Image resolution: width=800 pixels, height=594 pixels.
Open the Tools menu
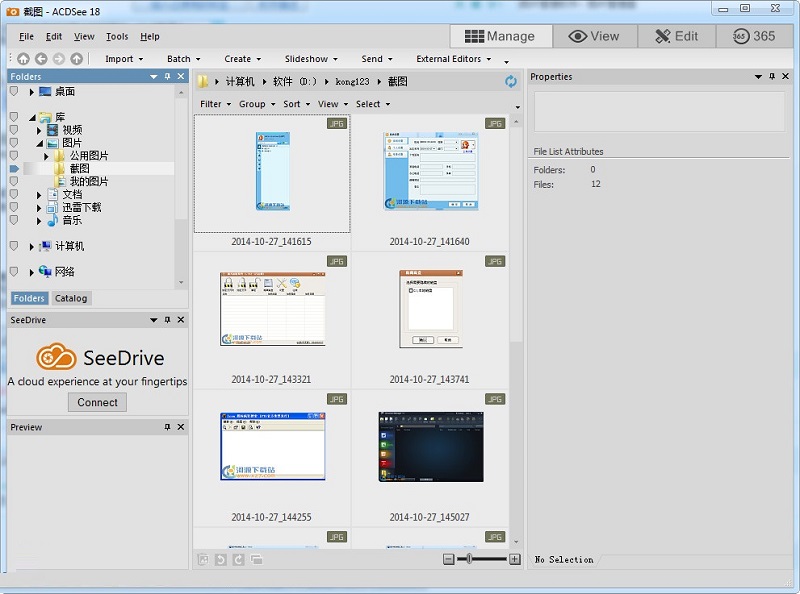pyautogui.click(x=117, y=37)
